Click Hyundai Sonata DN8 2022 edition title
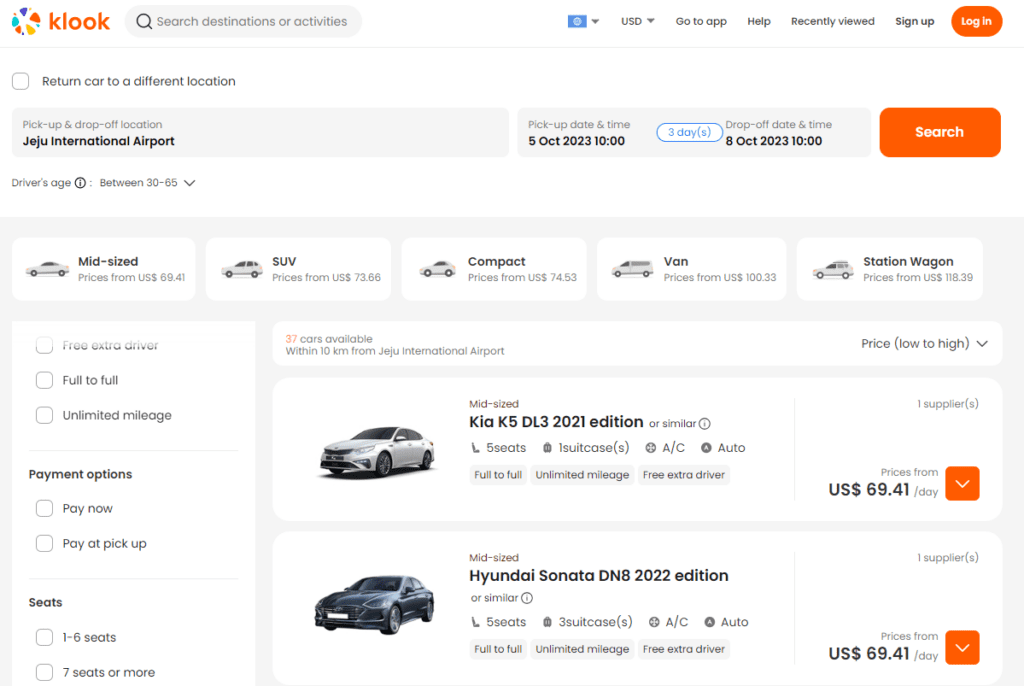Viewport: 1024px width, 686px height. 599,576
